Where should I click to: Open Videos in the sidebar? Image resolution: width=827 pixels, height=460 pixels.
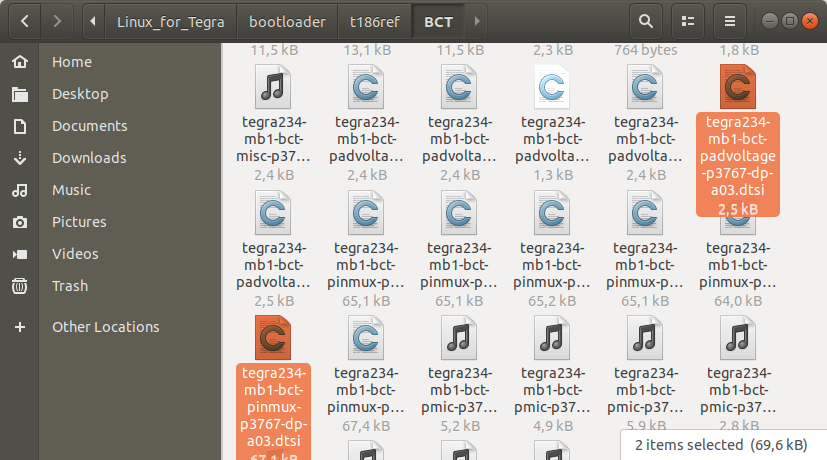click(x=75, y=254)
